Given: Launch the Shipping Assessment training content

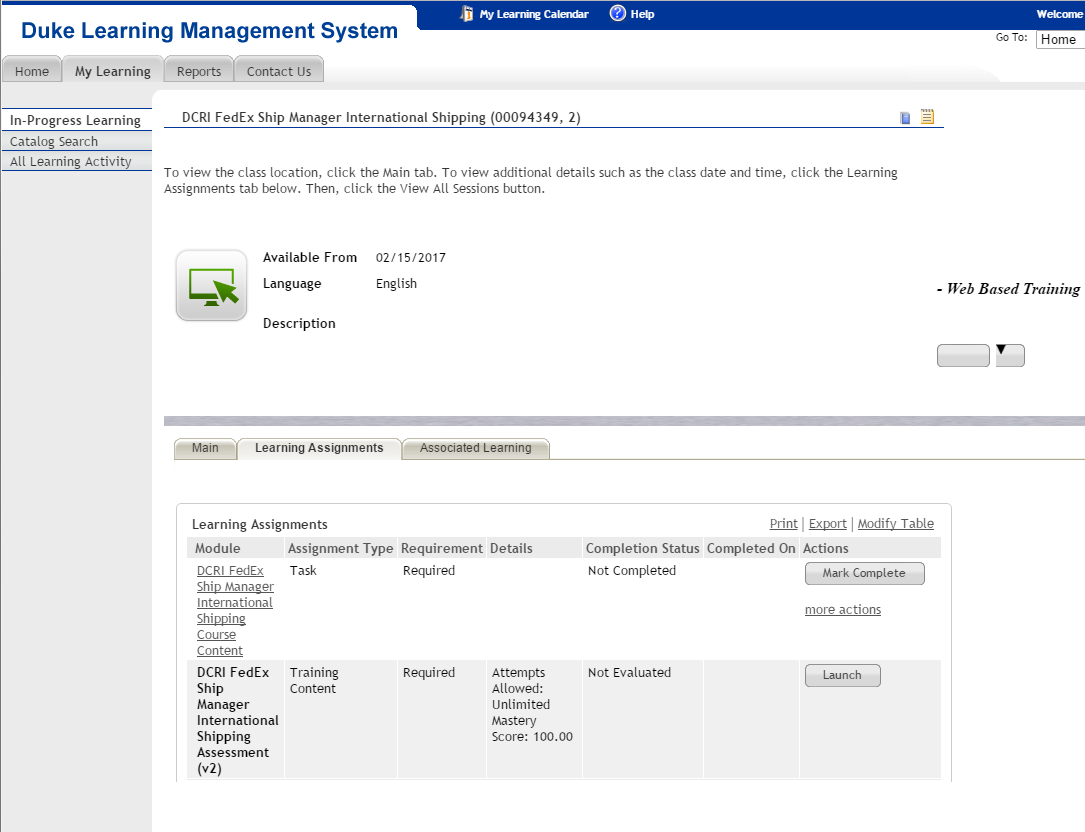Looking at the screenshot, I should click(x=842, y=675).
